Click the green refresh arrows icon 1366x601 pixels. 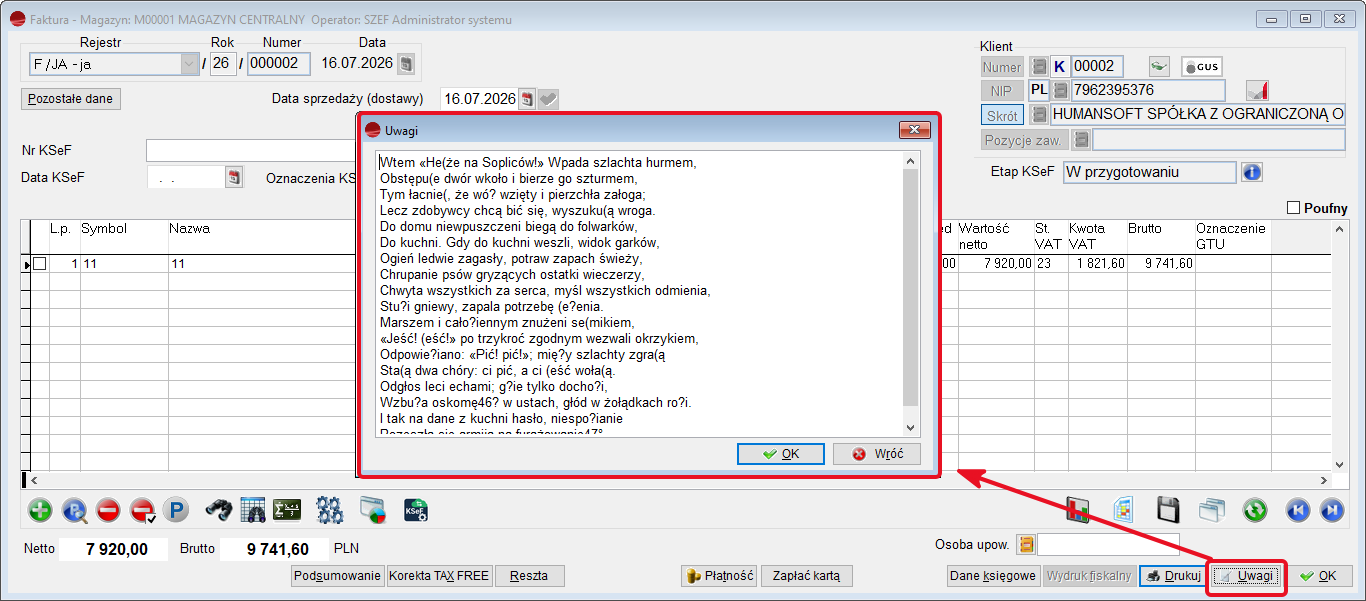point(1255,510)
